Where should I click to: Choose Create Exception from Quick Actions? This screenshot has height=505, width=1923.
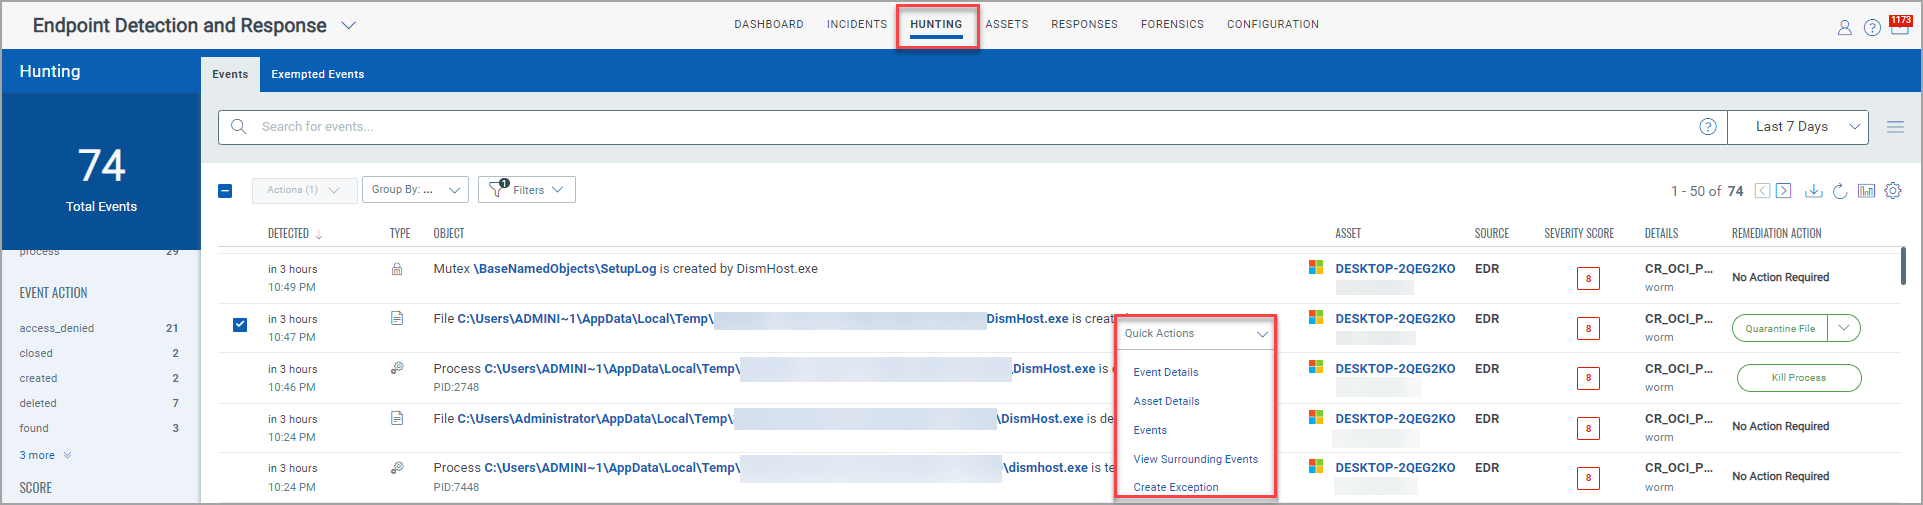pyautogui.click(x=1176, y=487)
